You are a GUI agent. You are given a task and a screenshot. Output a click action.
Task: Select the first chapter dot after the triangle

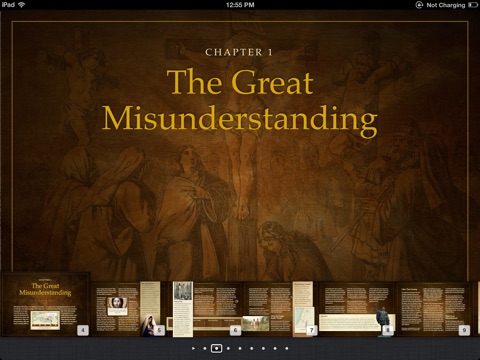(205, 348)
